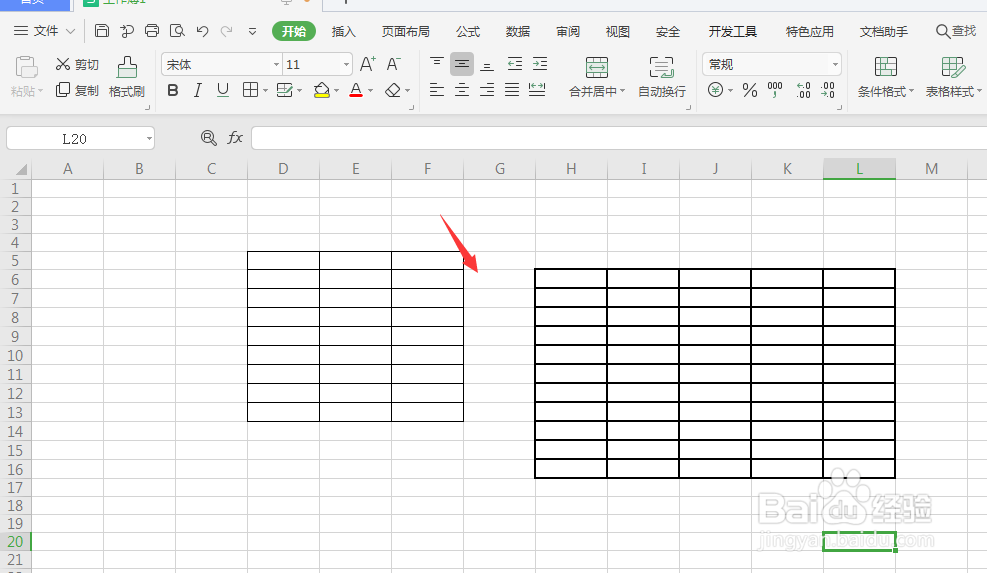Expand the Name Box dropdown
The width and height of the screenshot is (987, 573).
tap(149, 139)
